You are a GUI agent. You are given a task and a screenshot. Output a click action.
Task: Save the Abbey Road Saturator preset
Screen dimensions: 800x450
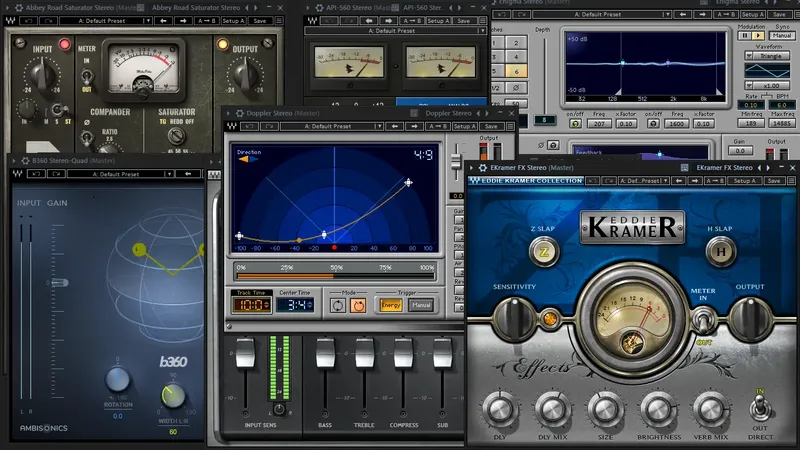pyautogui.click(x=260, y=21)
